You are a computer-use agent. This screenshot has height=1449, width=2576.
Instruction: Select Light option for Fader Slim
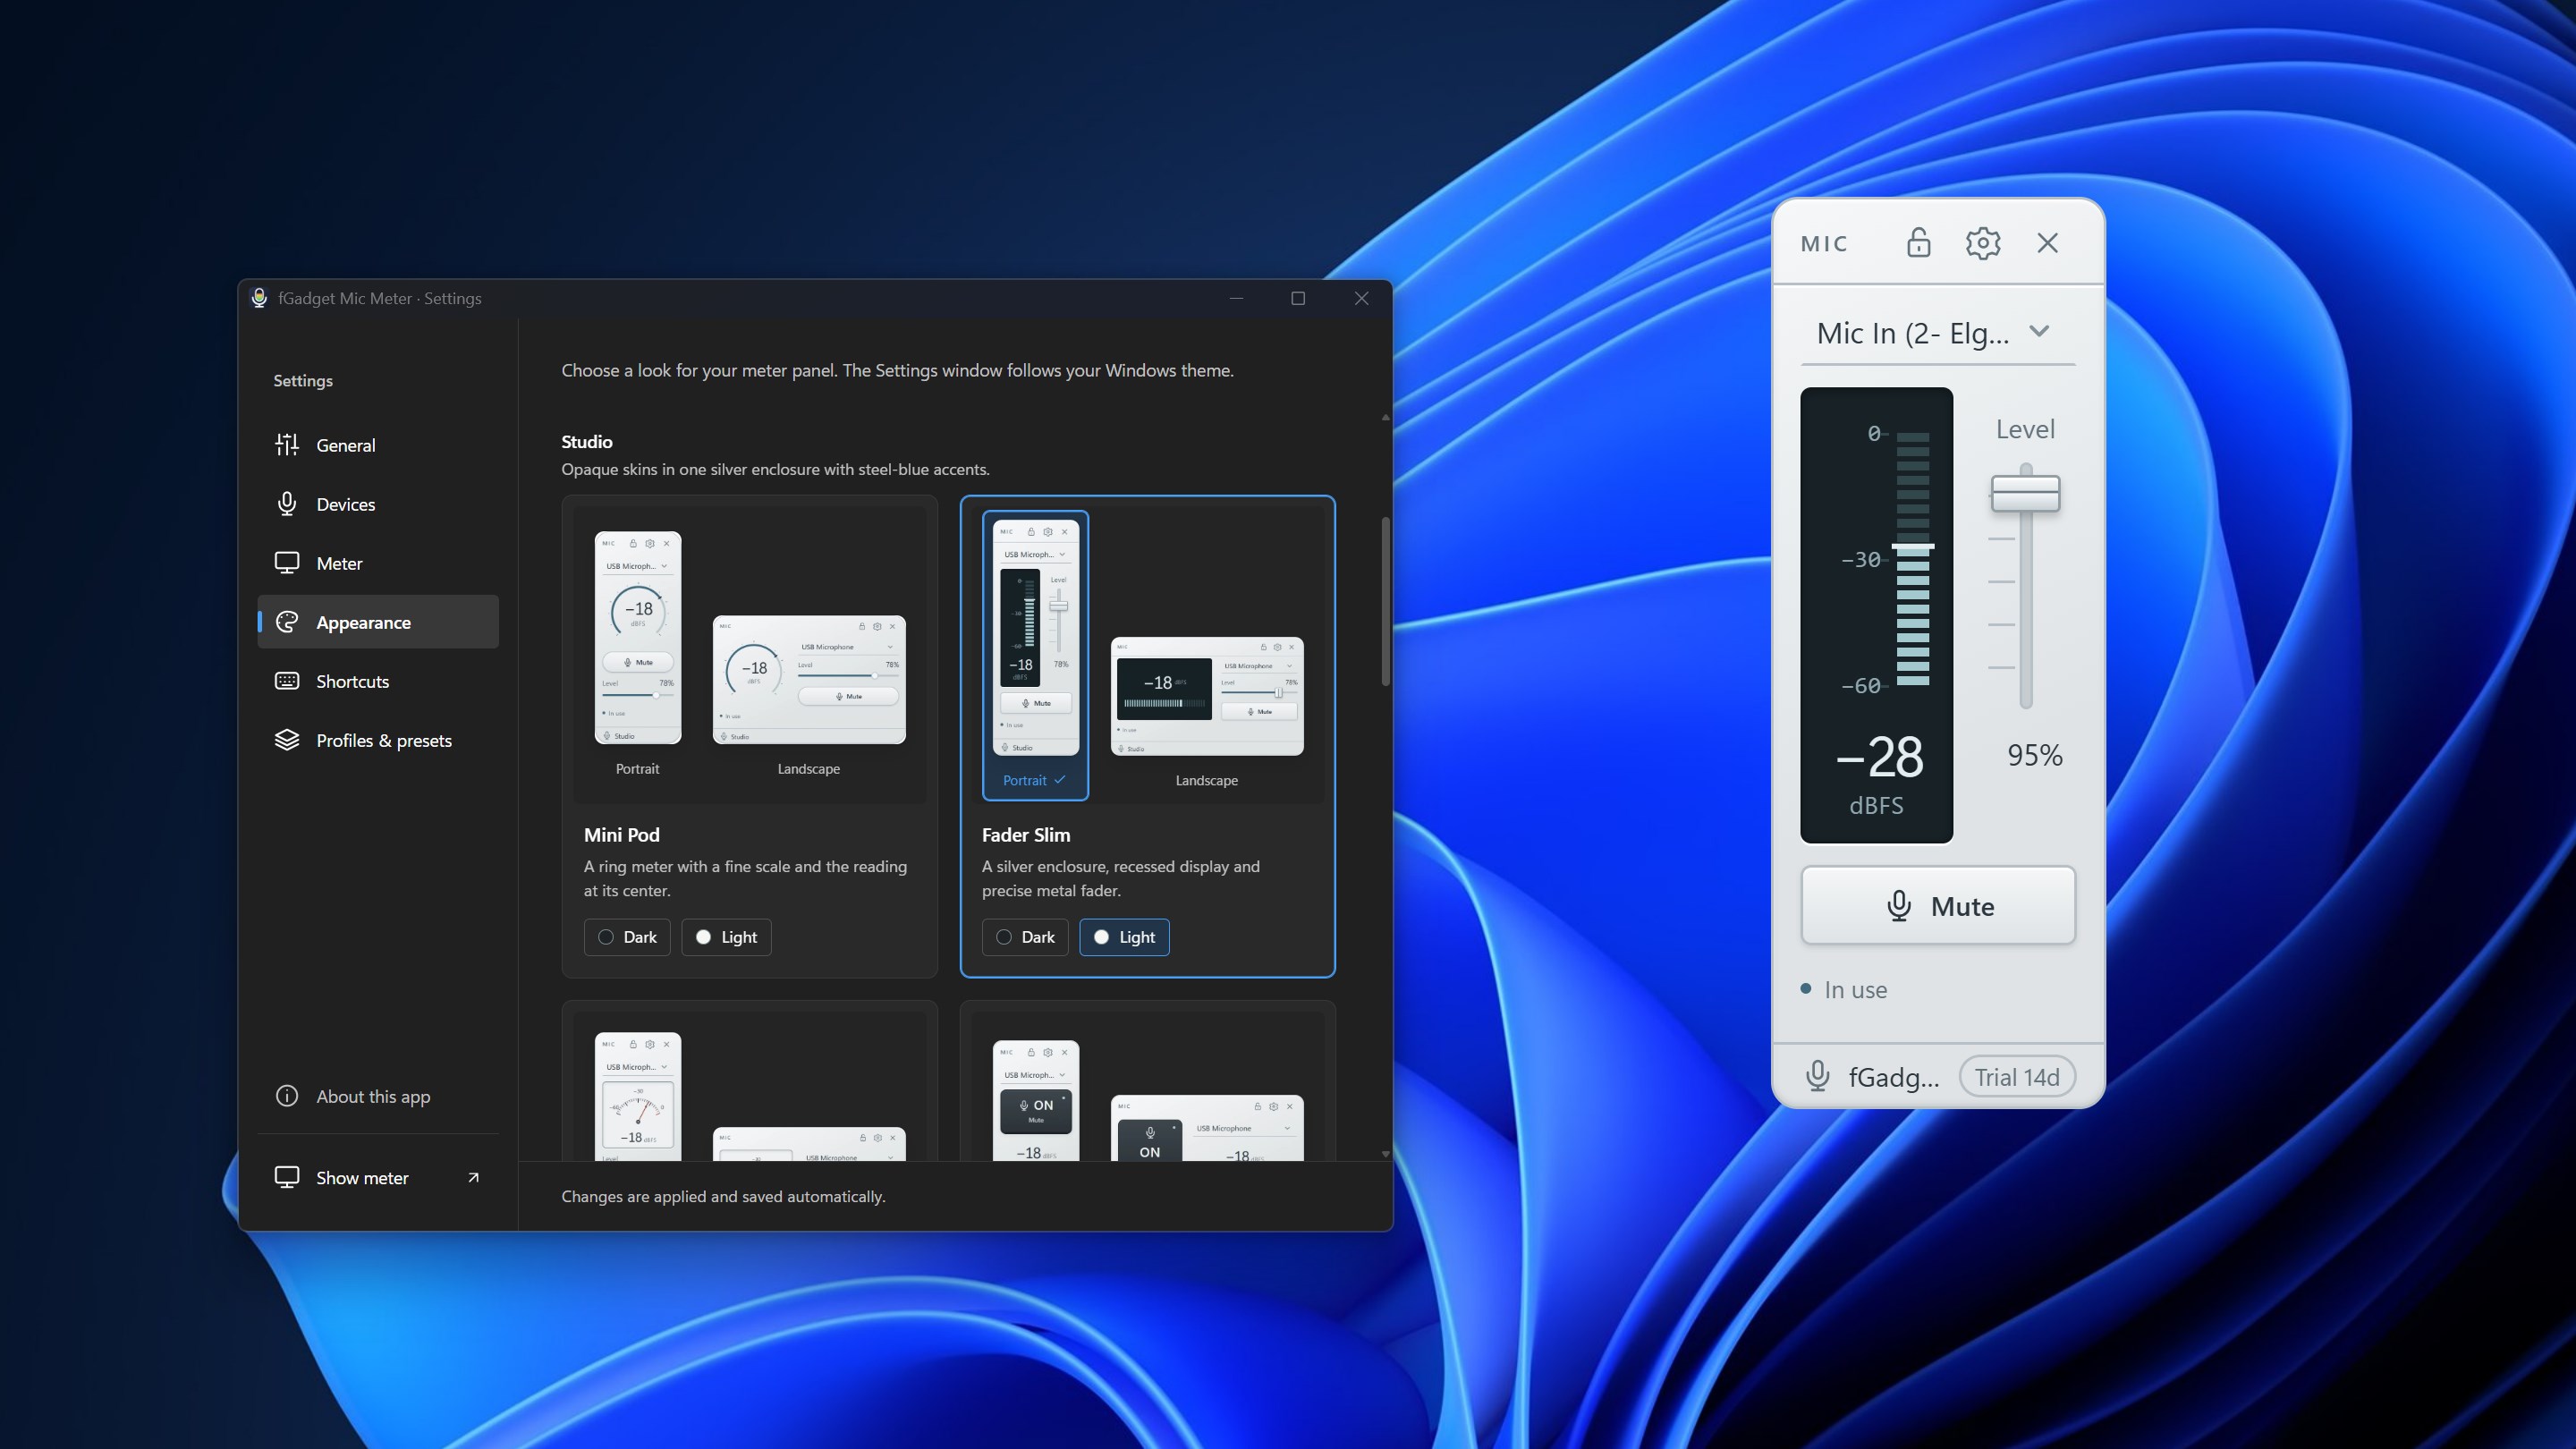pyautogui.click(x=1124, y=937)
